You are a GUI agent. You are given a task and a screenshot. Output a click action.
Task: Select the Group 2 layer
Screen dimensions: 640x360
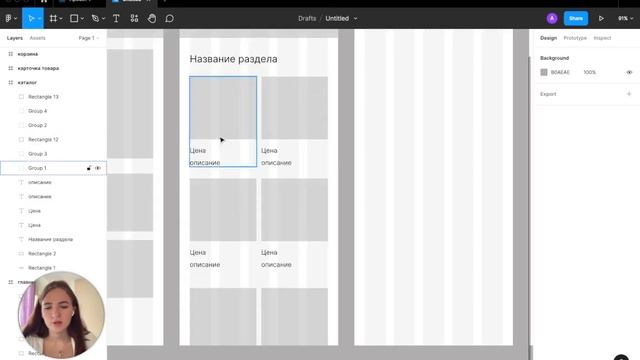(53, 125)
